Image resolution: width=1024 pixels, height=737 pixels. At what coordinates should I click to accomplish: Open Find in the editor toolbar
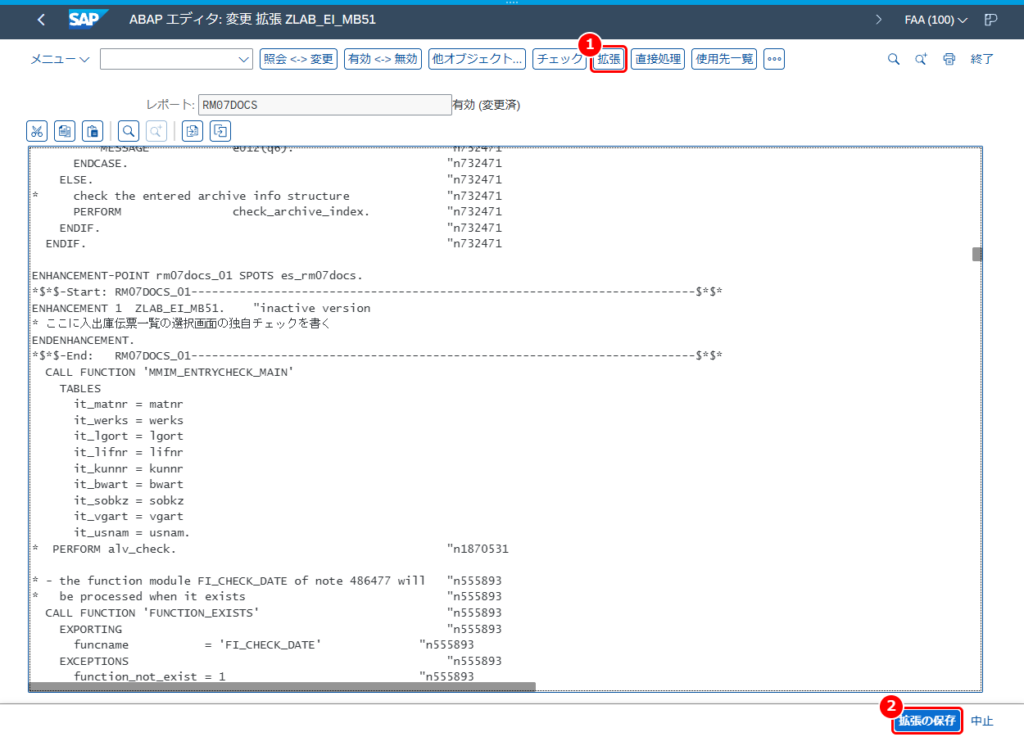[x=129, y=131]
